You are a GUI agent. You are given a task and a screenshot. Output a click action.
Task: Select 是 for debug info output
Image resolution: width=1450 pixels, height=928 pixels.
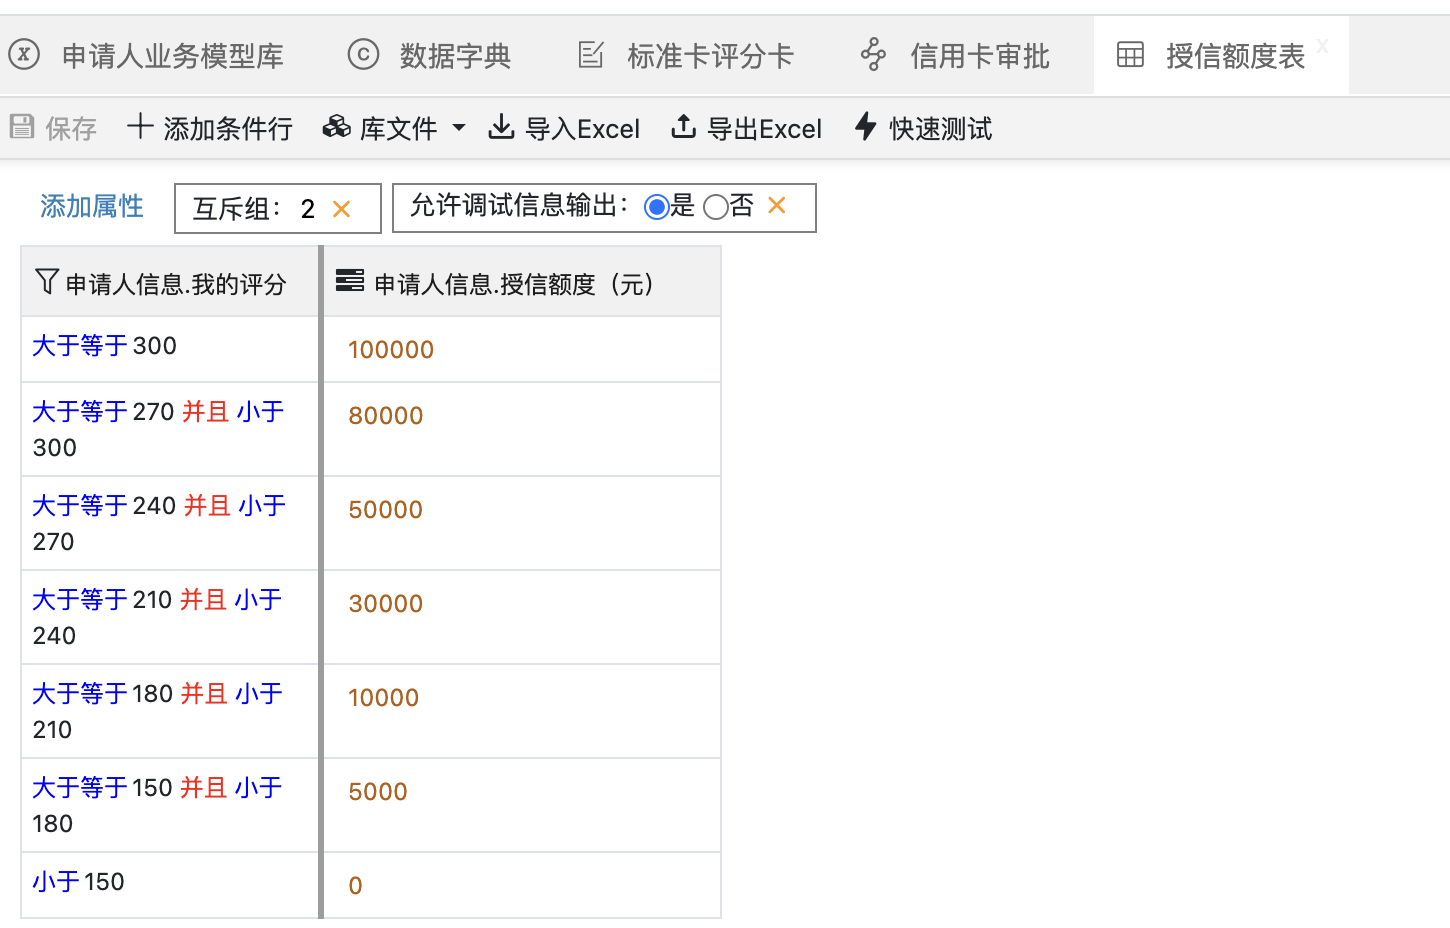tap(656, 207)
